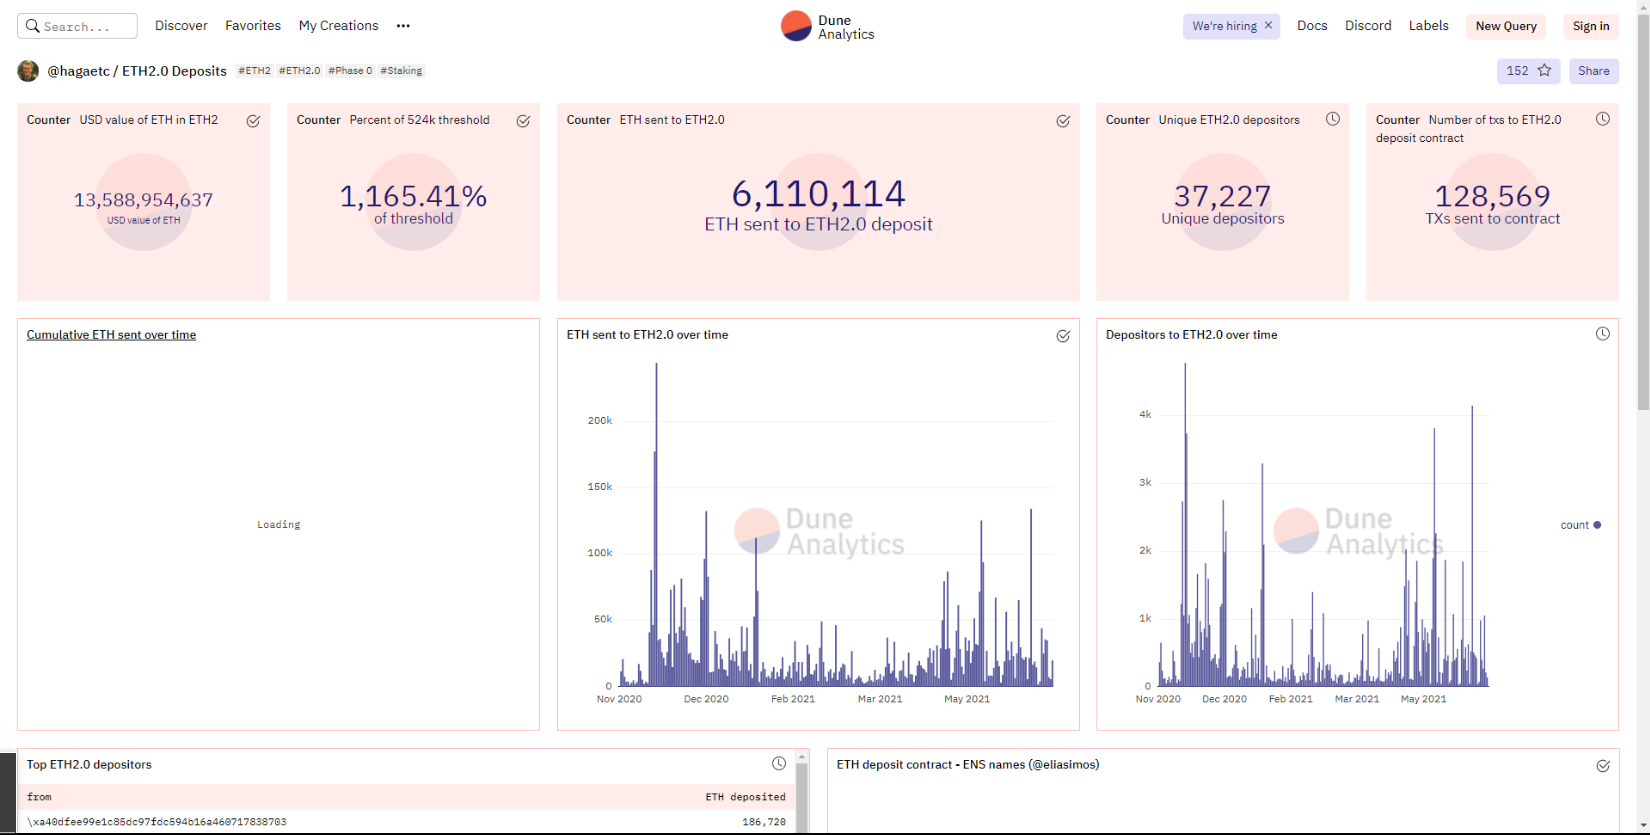1650x835 pixels.
Task: Click the 37,227 unique depositors value
Action: 1222,196
